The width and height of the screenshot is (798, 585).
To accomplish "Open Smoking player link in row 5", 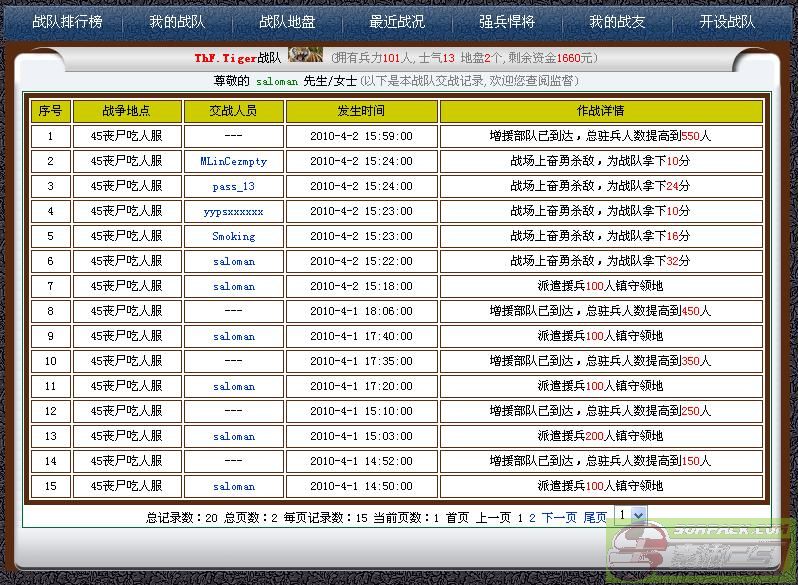I will (x=233, y=236).
